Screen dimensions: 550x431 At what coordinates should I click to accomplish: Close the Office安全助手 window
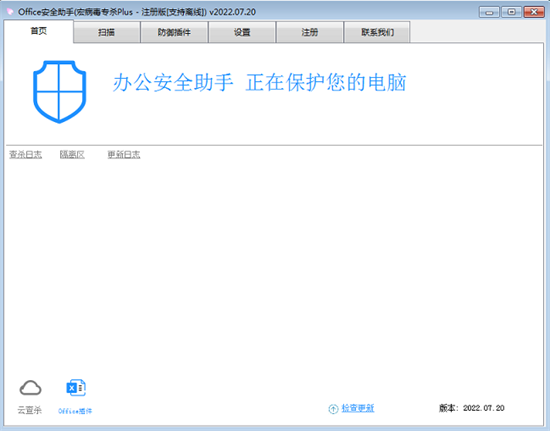pyautogui.click(x=534, y=12)
